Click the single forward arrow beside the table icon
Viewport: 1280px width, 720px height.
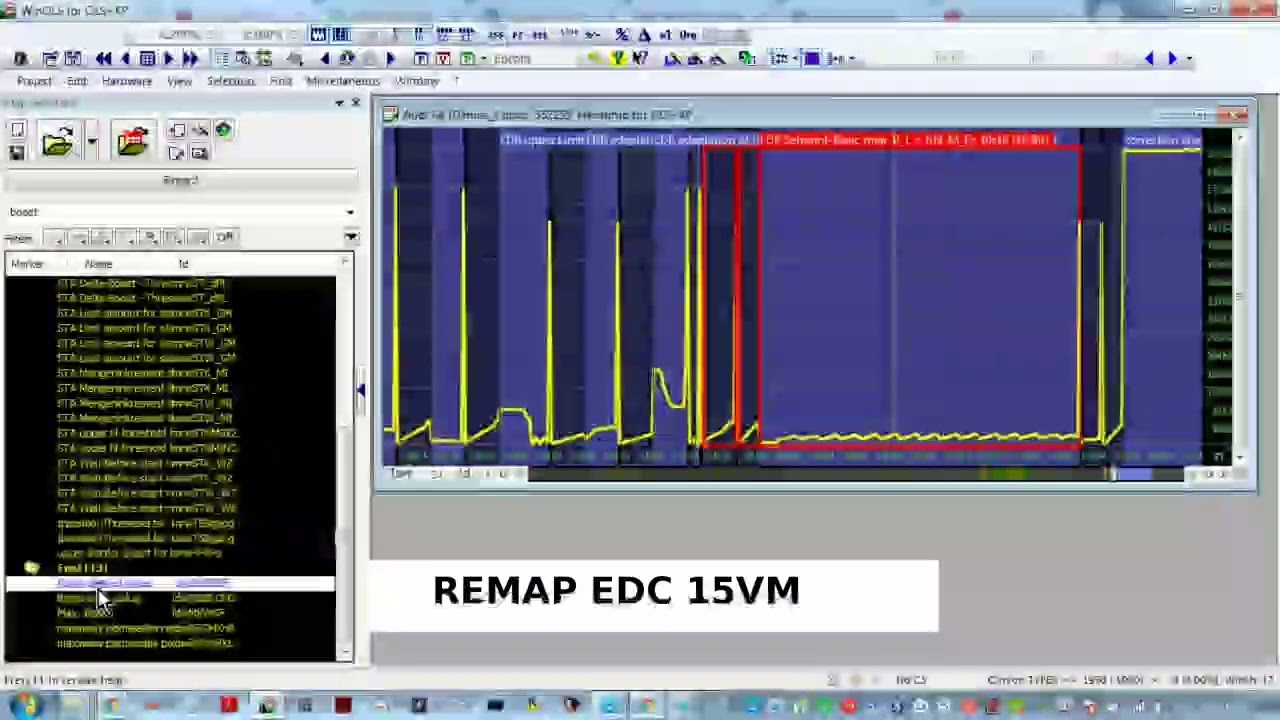(x=169, y=59)
